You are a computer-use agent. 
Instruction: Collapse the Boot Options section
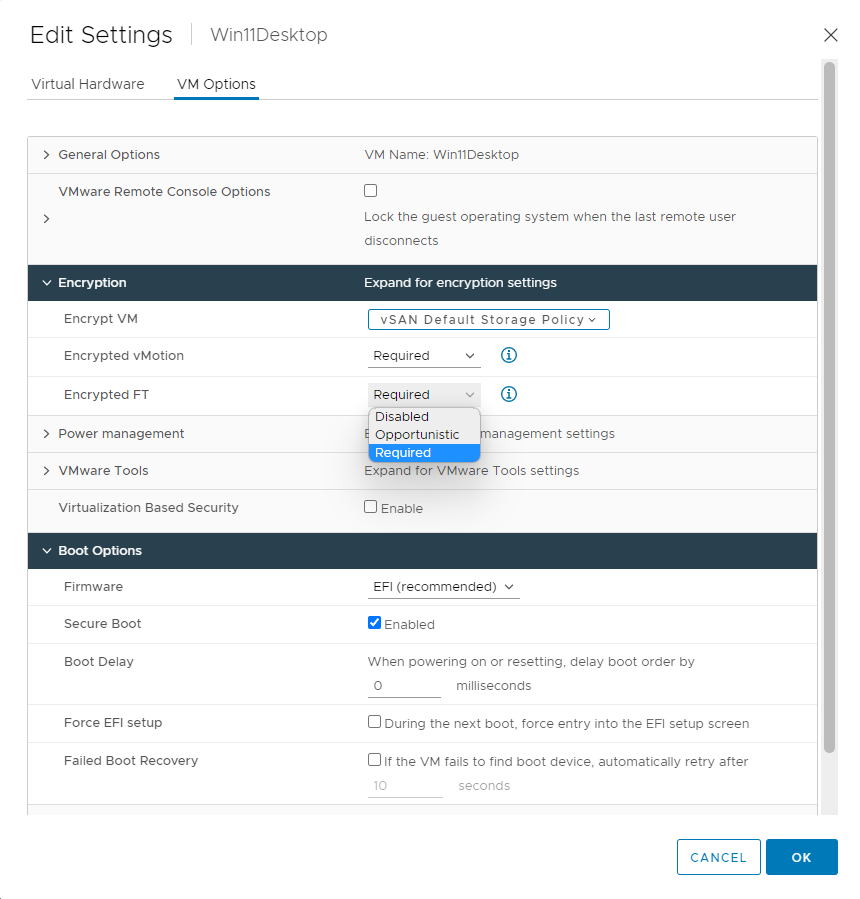click(47, 551)
